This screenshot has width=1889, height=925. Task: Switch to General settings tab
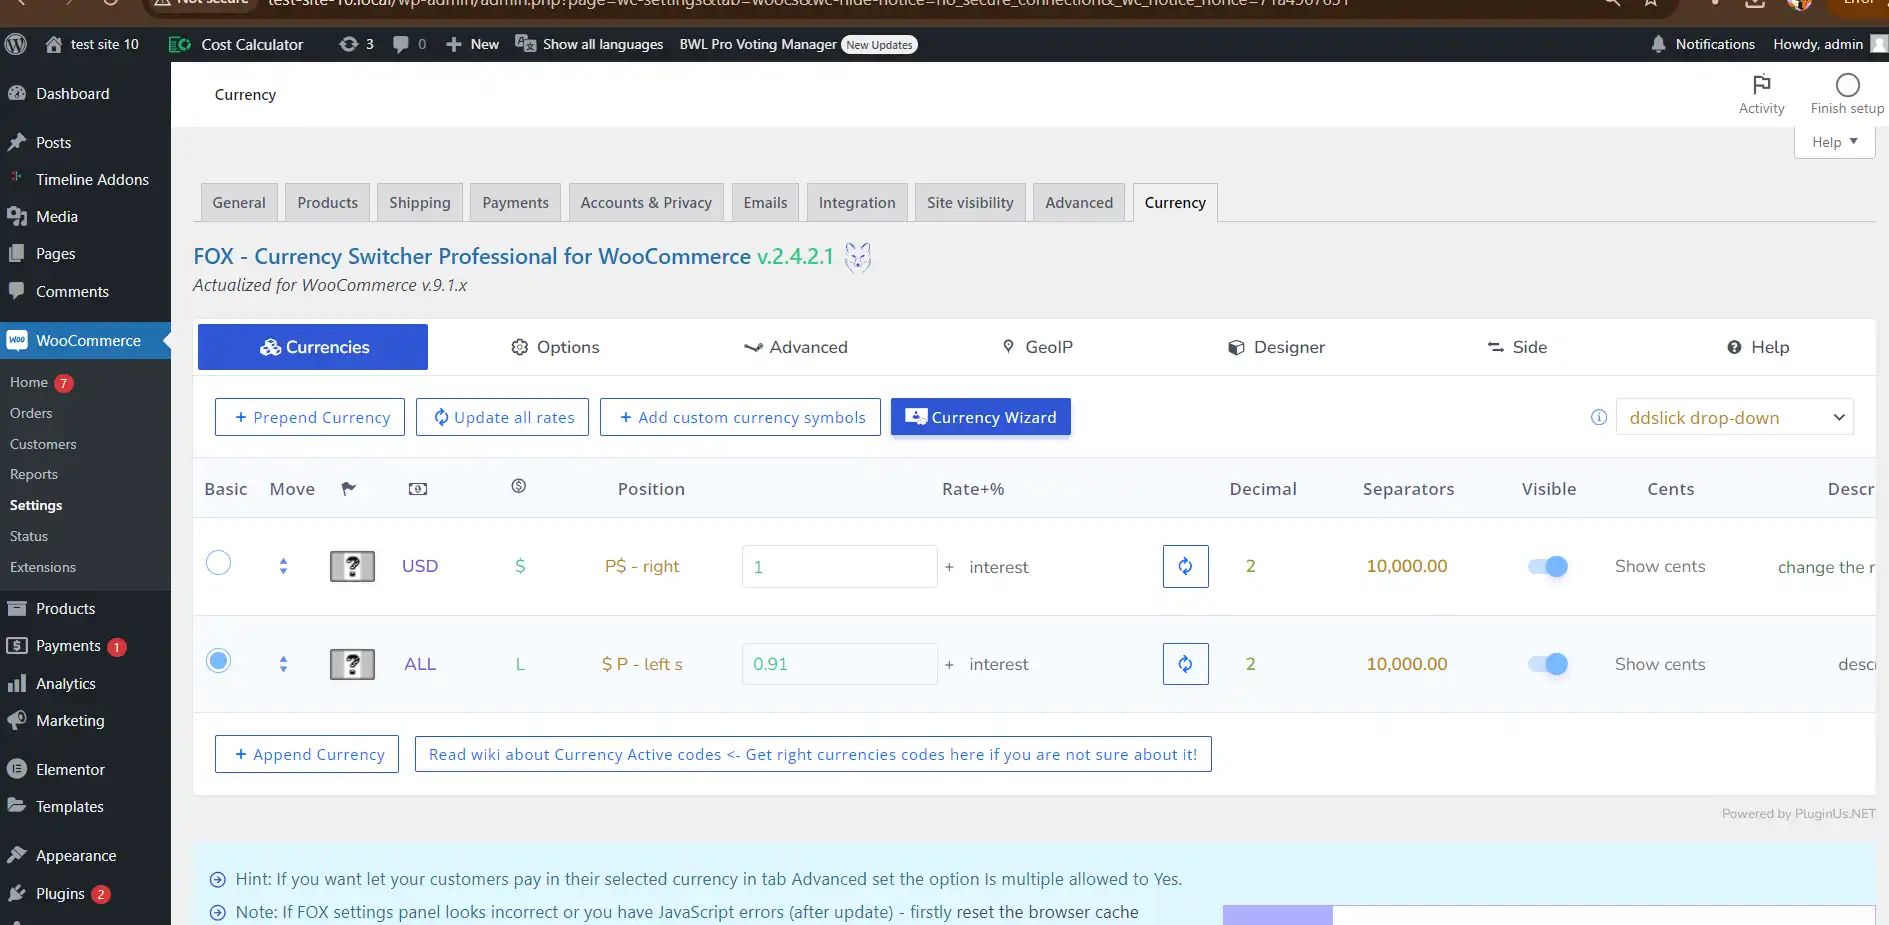click(239, 202)
